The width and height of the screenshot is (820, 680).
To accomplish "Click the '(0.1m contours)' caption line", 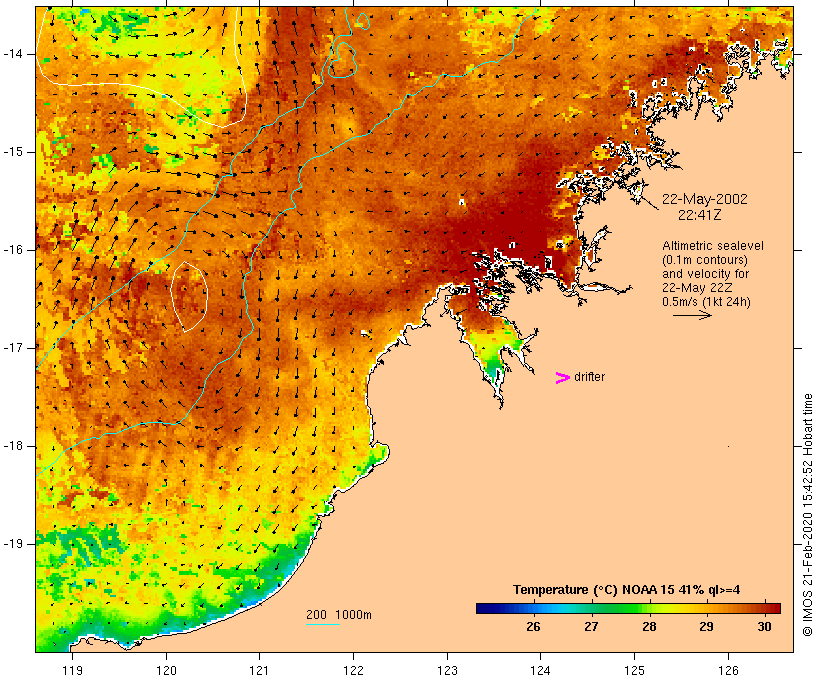I will [x=705, y=260].
